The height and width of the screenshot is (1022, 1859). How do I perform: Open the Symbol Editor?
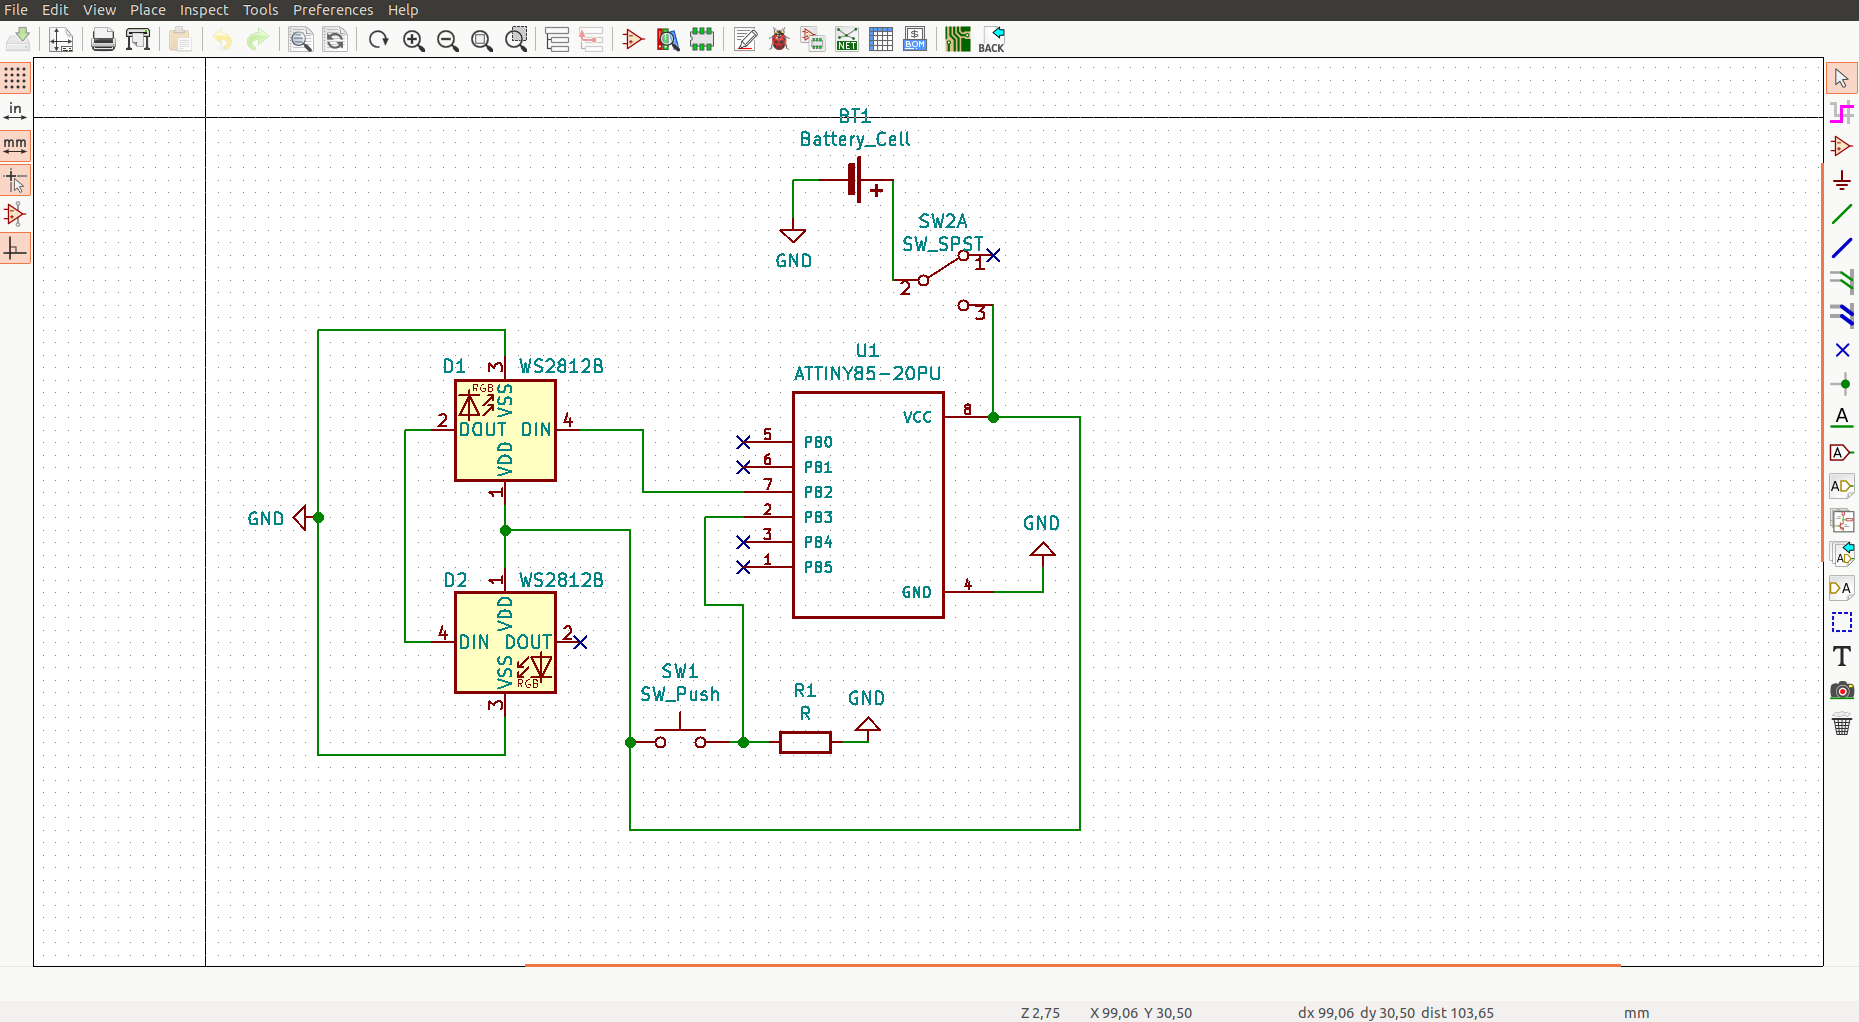coord(633,39)
